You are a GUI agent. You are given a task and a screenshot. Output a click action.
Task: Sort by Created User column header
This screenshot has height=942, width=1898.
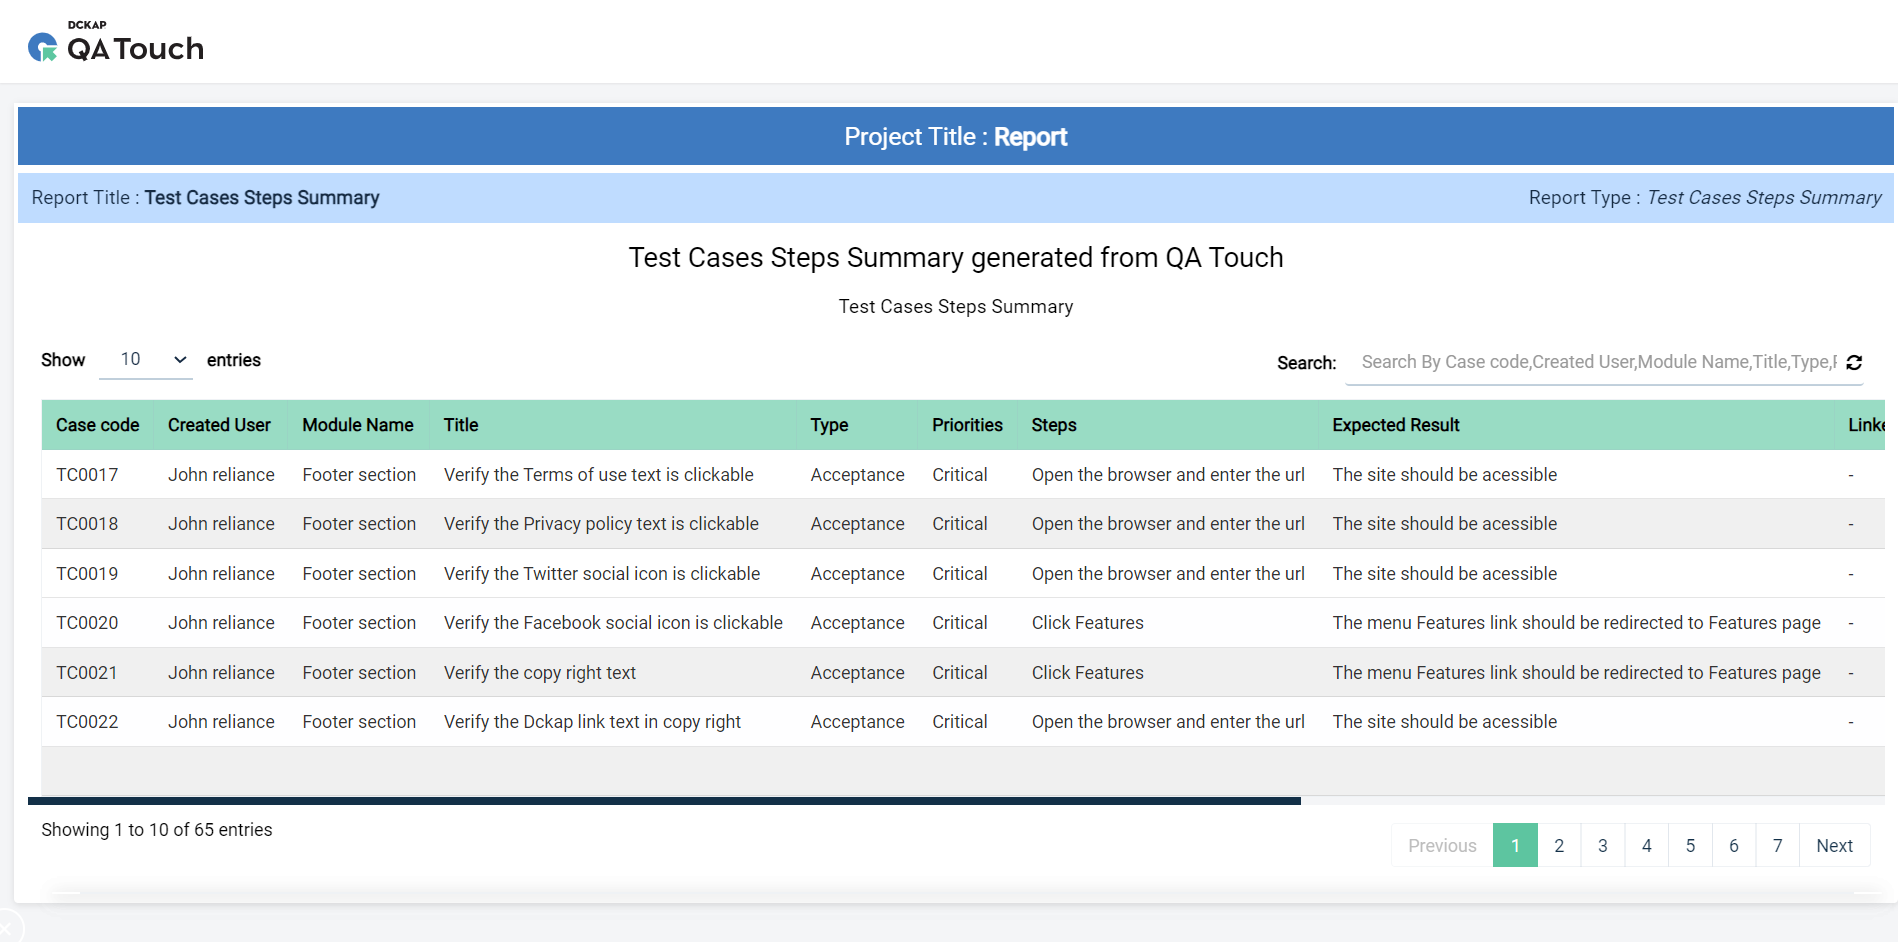tap(219, 425)
